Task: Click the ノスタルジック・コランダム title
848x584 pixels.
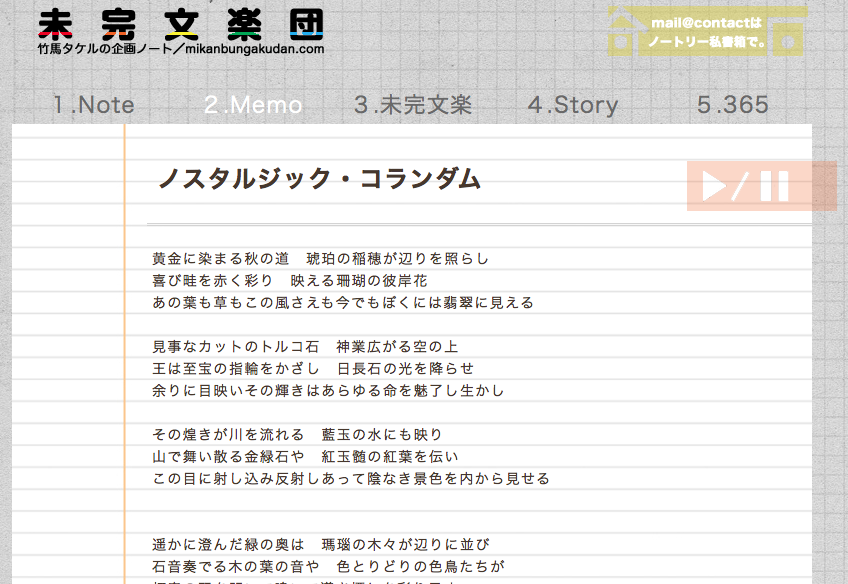Action: pos(320,179)
